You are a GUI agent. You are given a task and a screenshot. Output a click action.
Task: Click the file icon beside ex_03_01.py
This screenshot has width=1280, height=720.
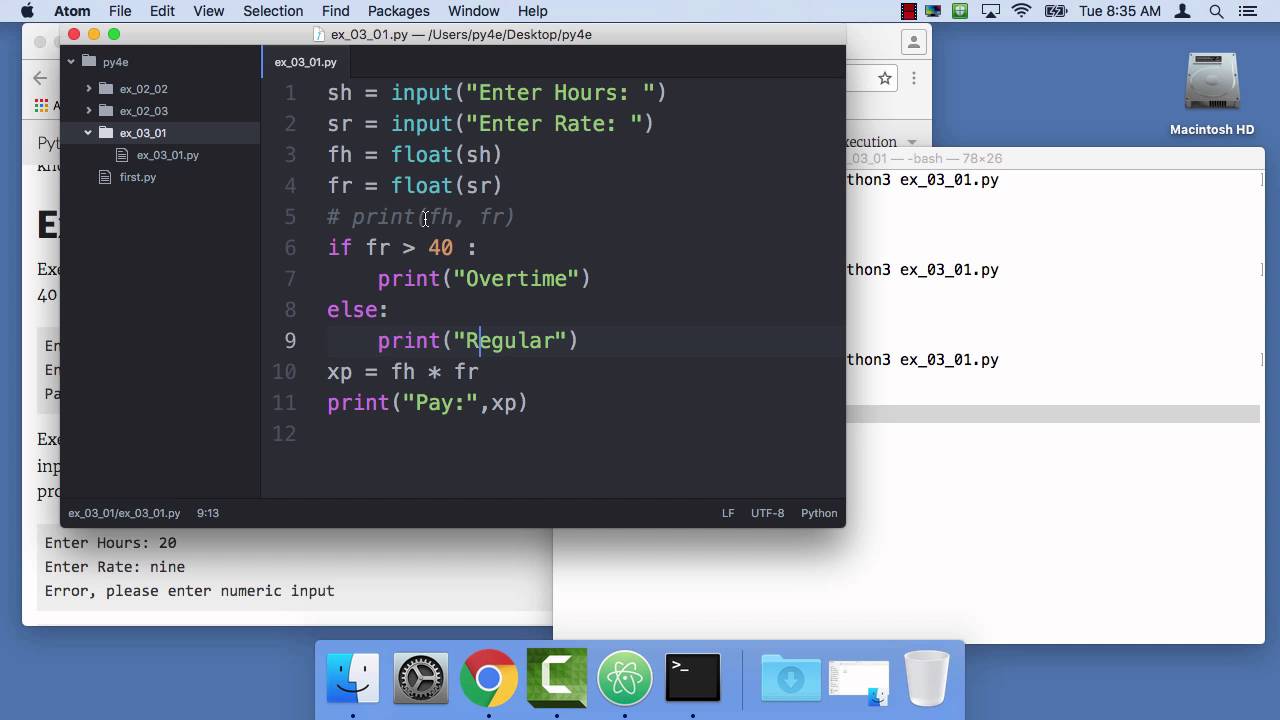pyautogui.click(x=122, y=155)
